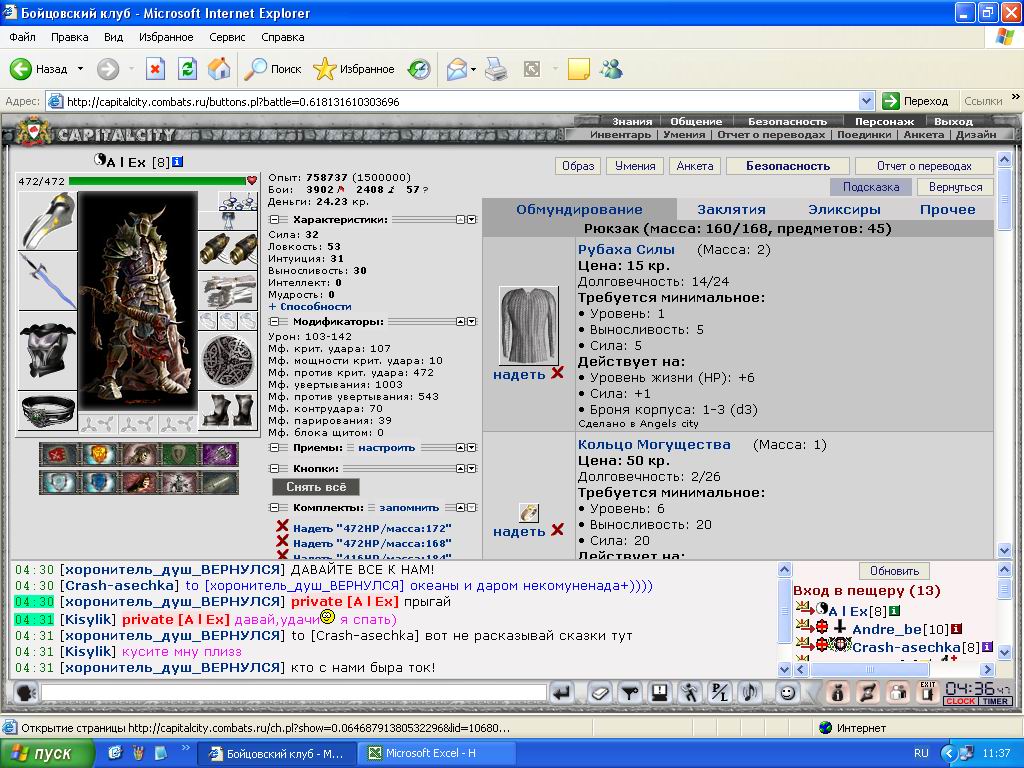Discard Кольцо Могущества with the red X
This screenshot has height=768, width=1024.
[557, 530]
